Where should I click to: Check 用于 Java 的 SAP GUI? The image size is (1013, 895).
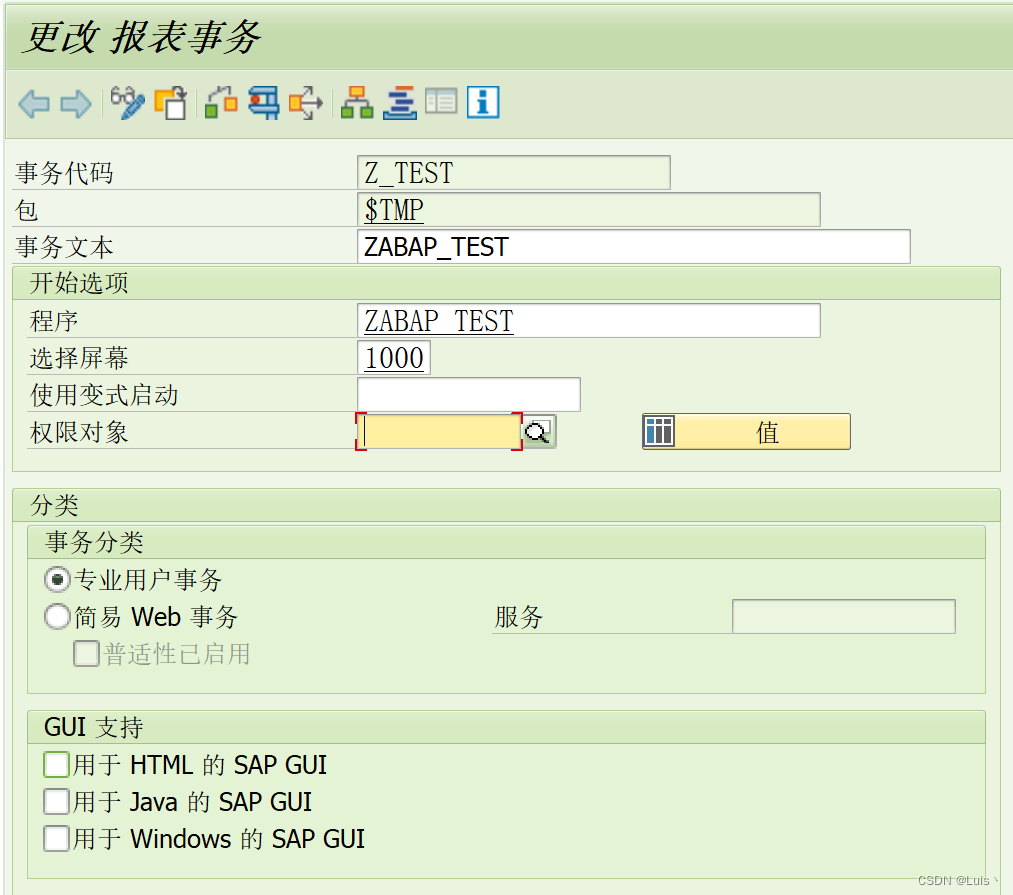[x=56, y=801]
